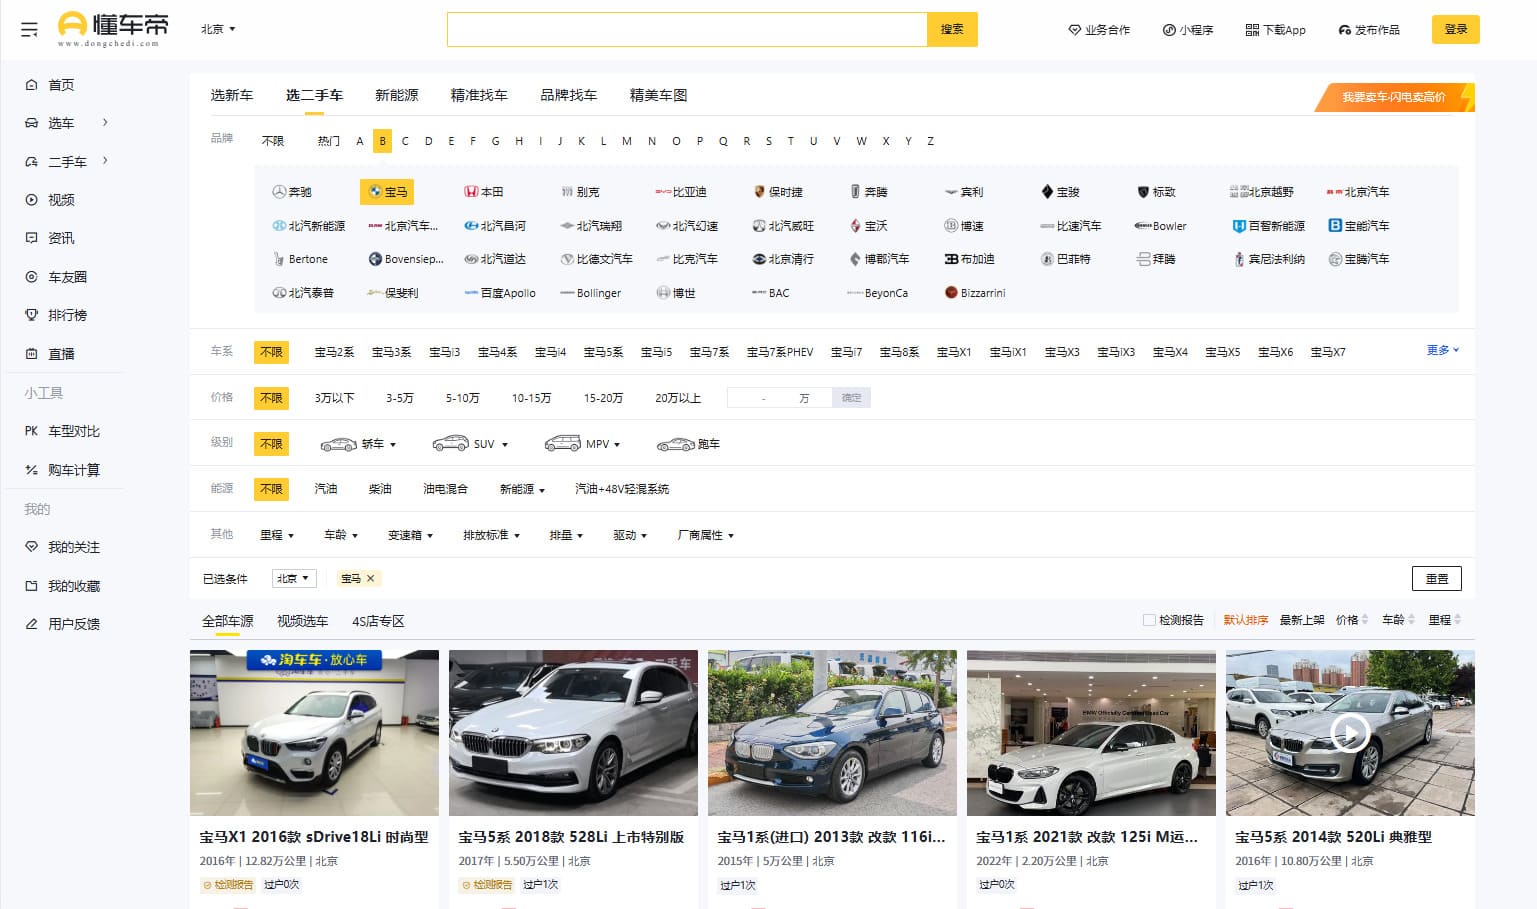Open the 视频 video icon in sidebar
Screen dimensions: 1537x909
[31, 200]
